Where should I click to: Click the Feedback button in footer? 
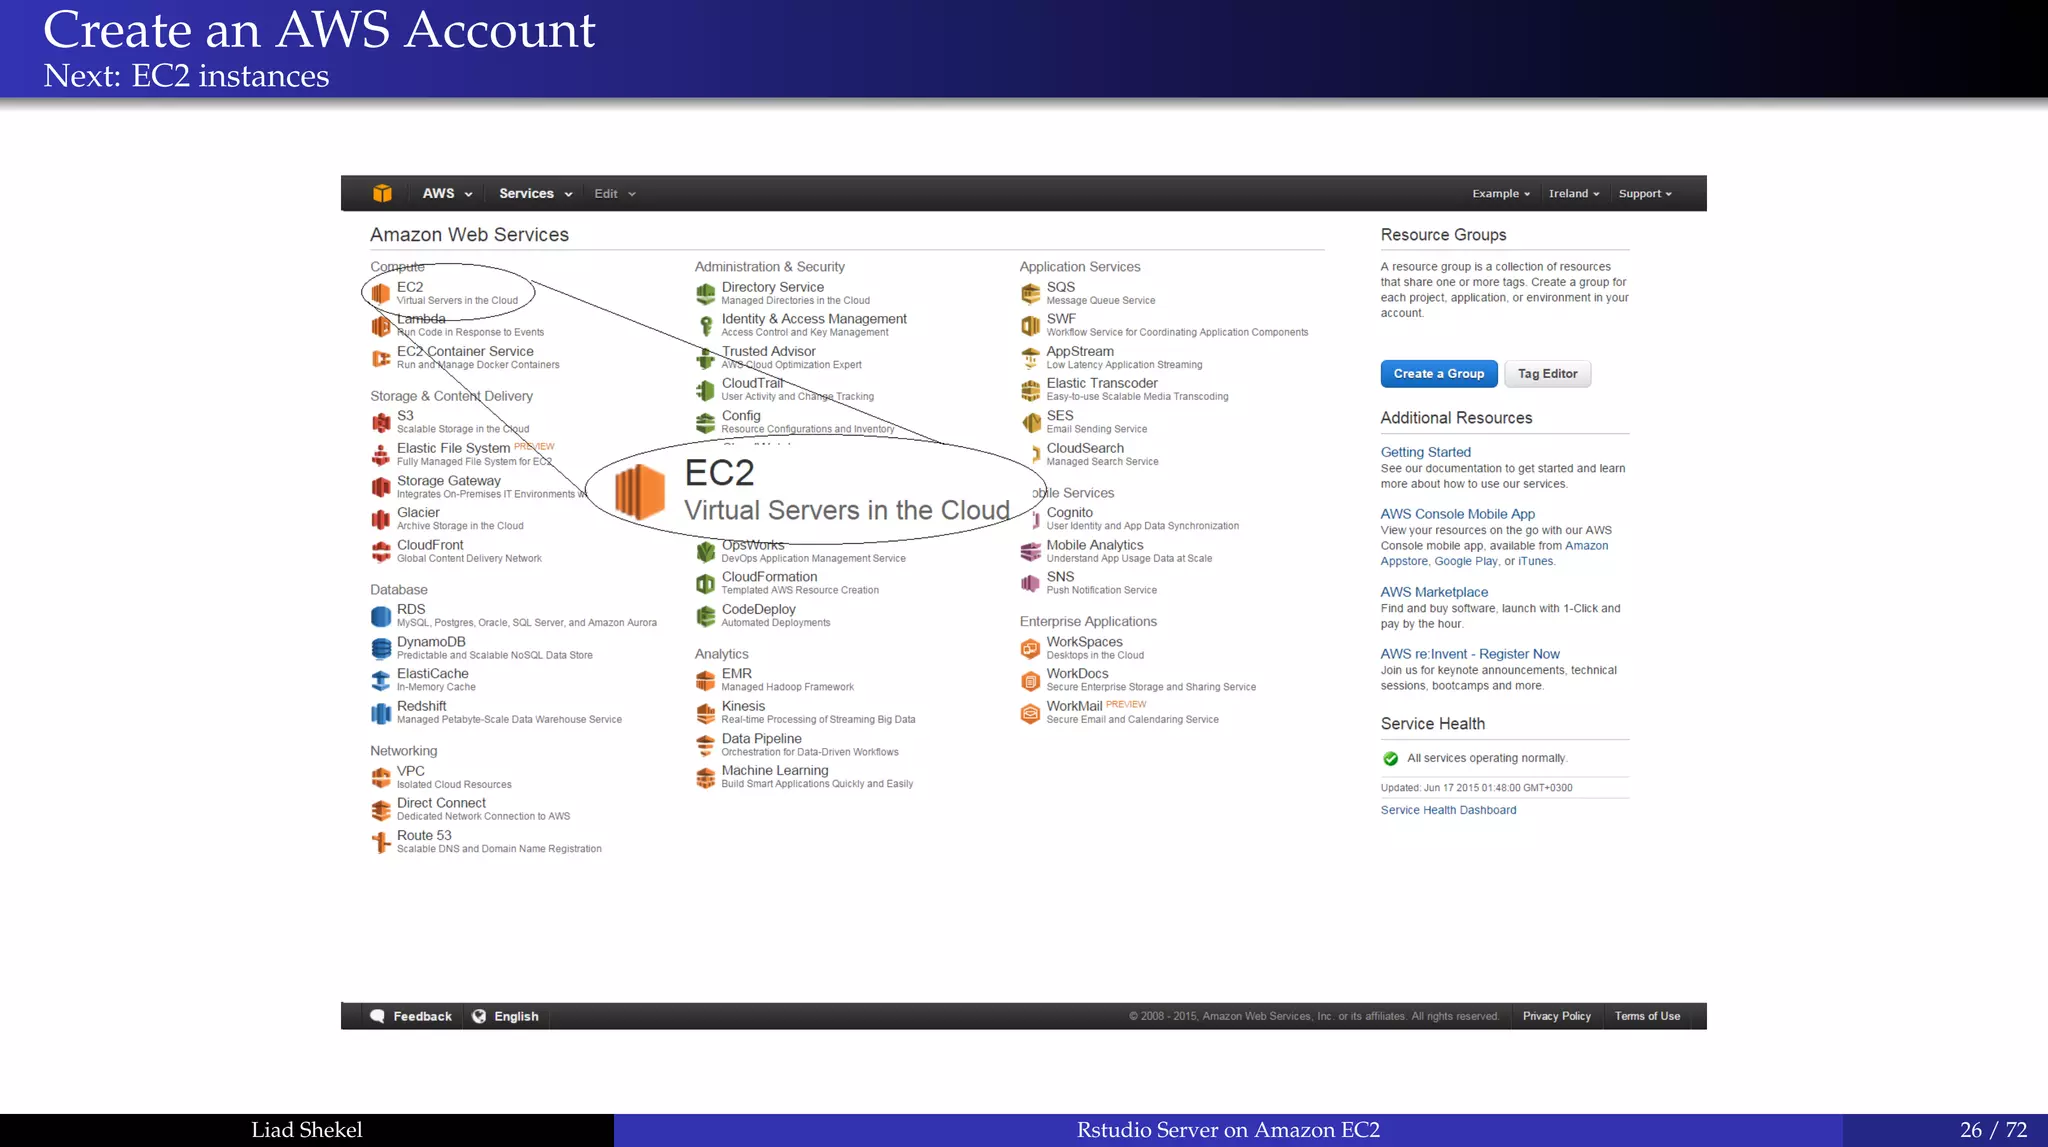[411, 1016]
